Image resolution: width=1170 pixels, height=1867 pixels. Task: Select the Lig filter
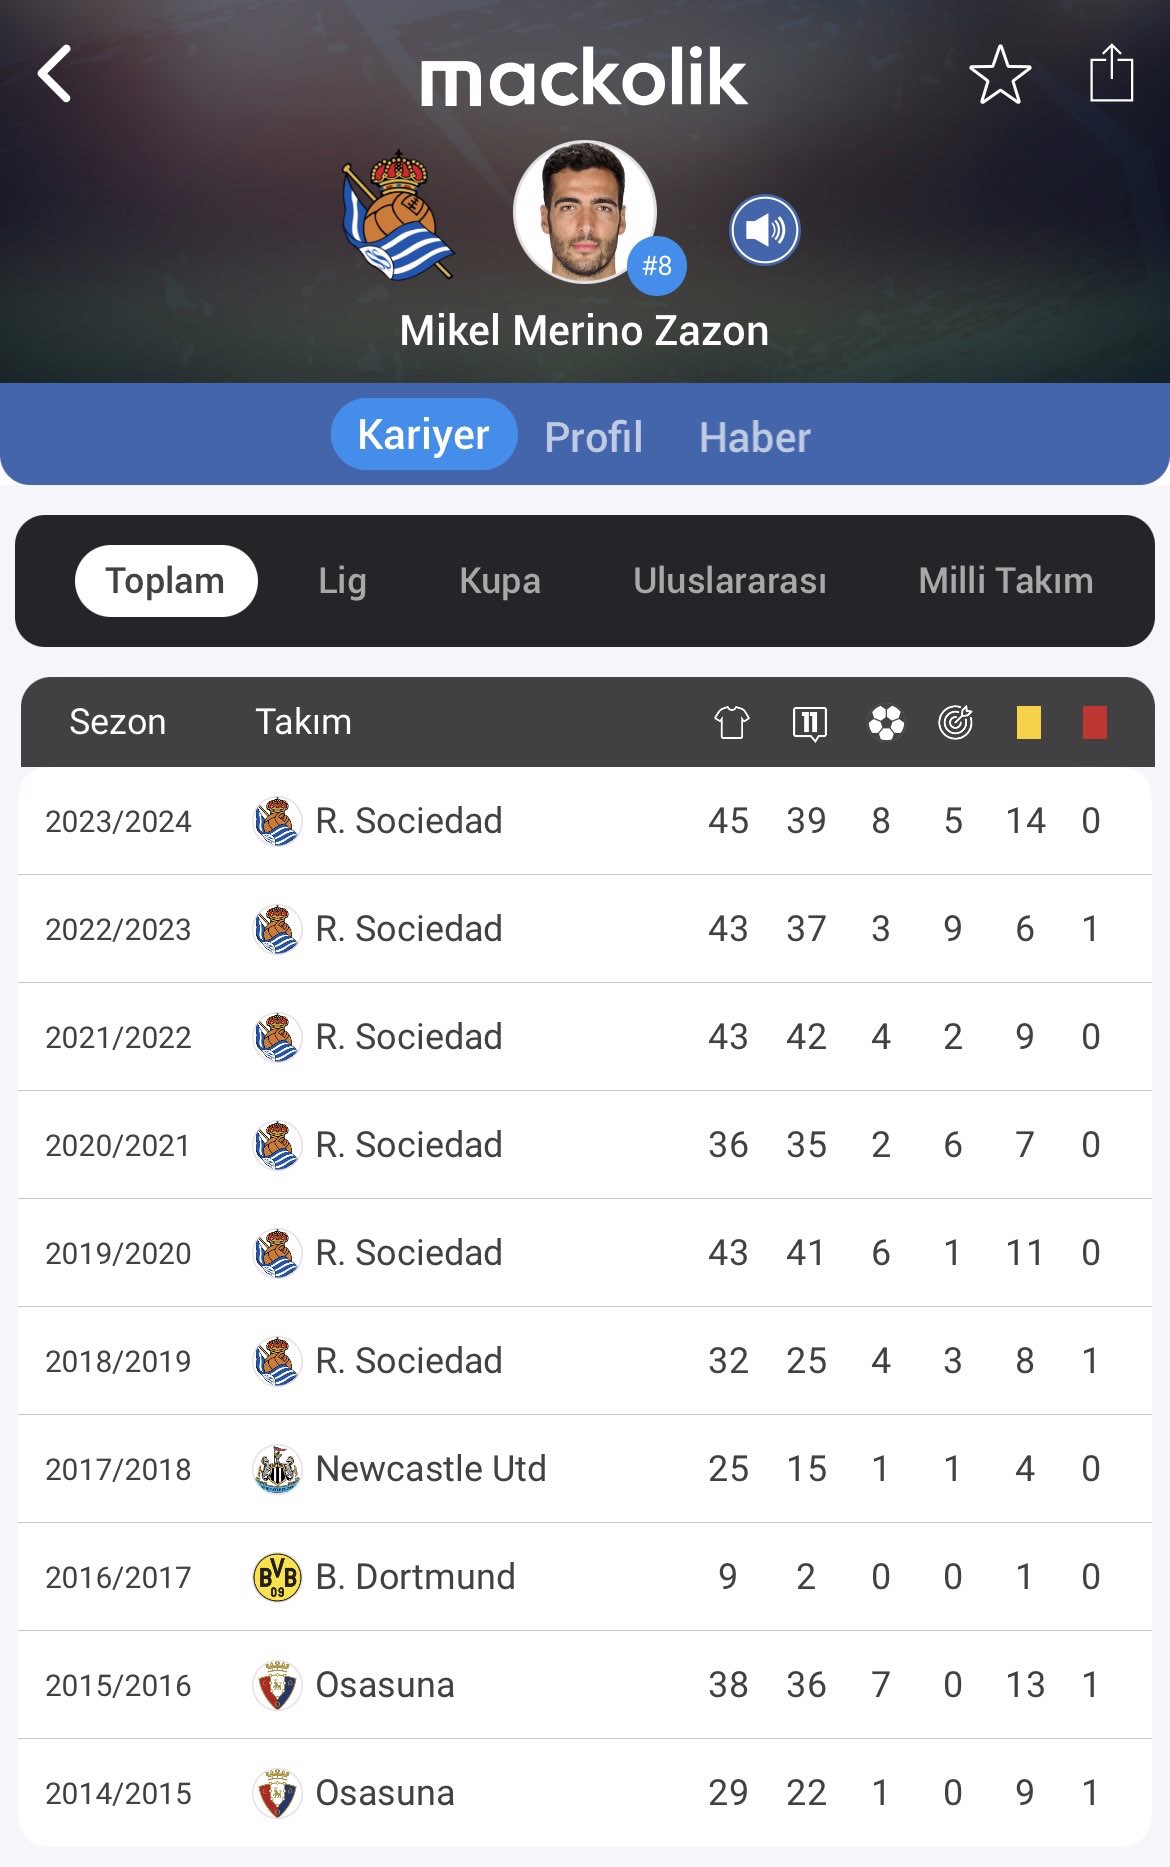pyautogui.click(x=342, y=581)
